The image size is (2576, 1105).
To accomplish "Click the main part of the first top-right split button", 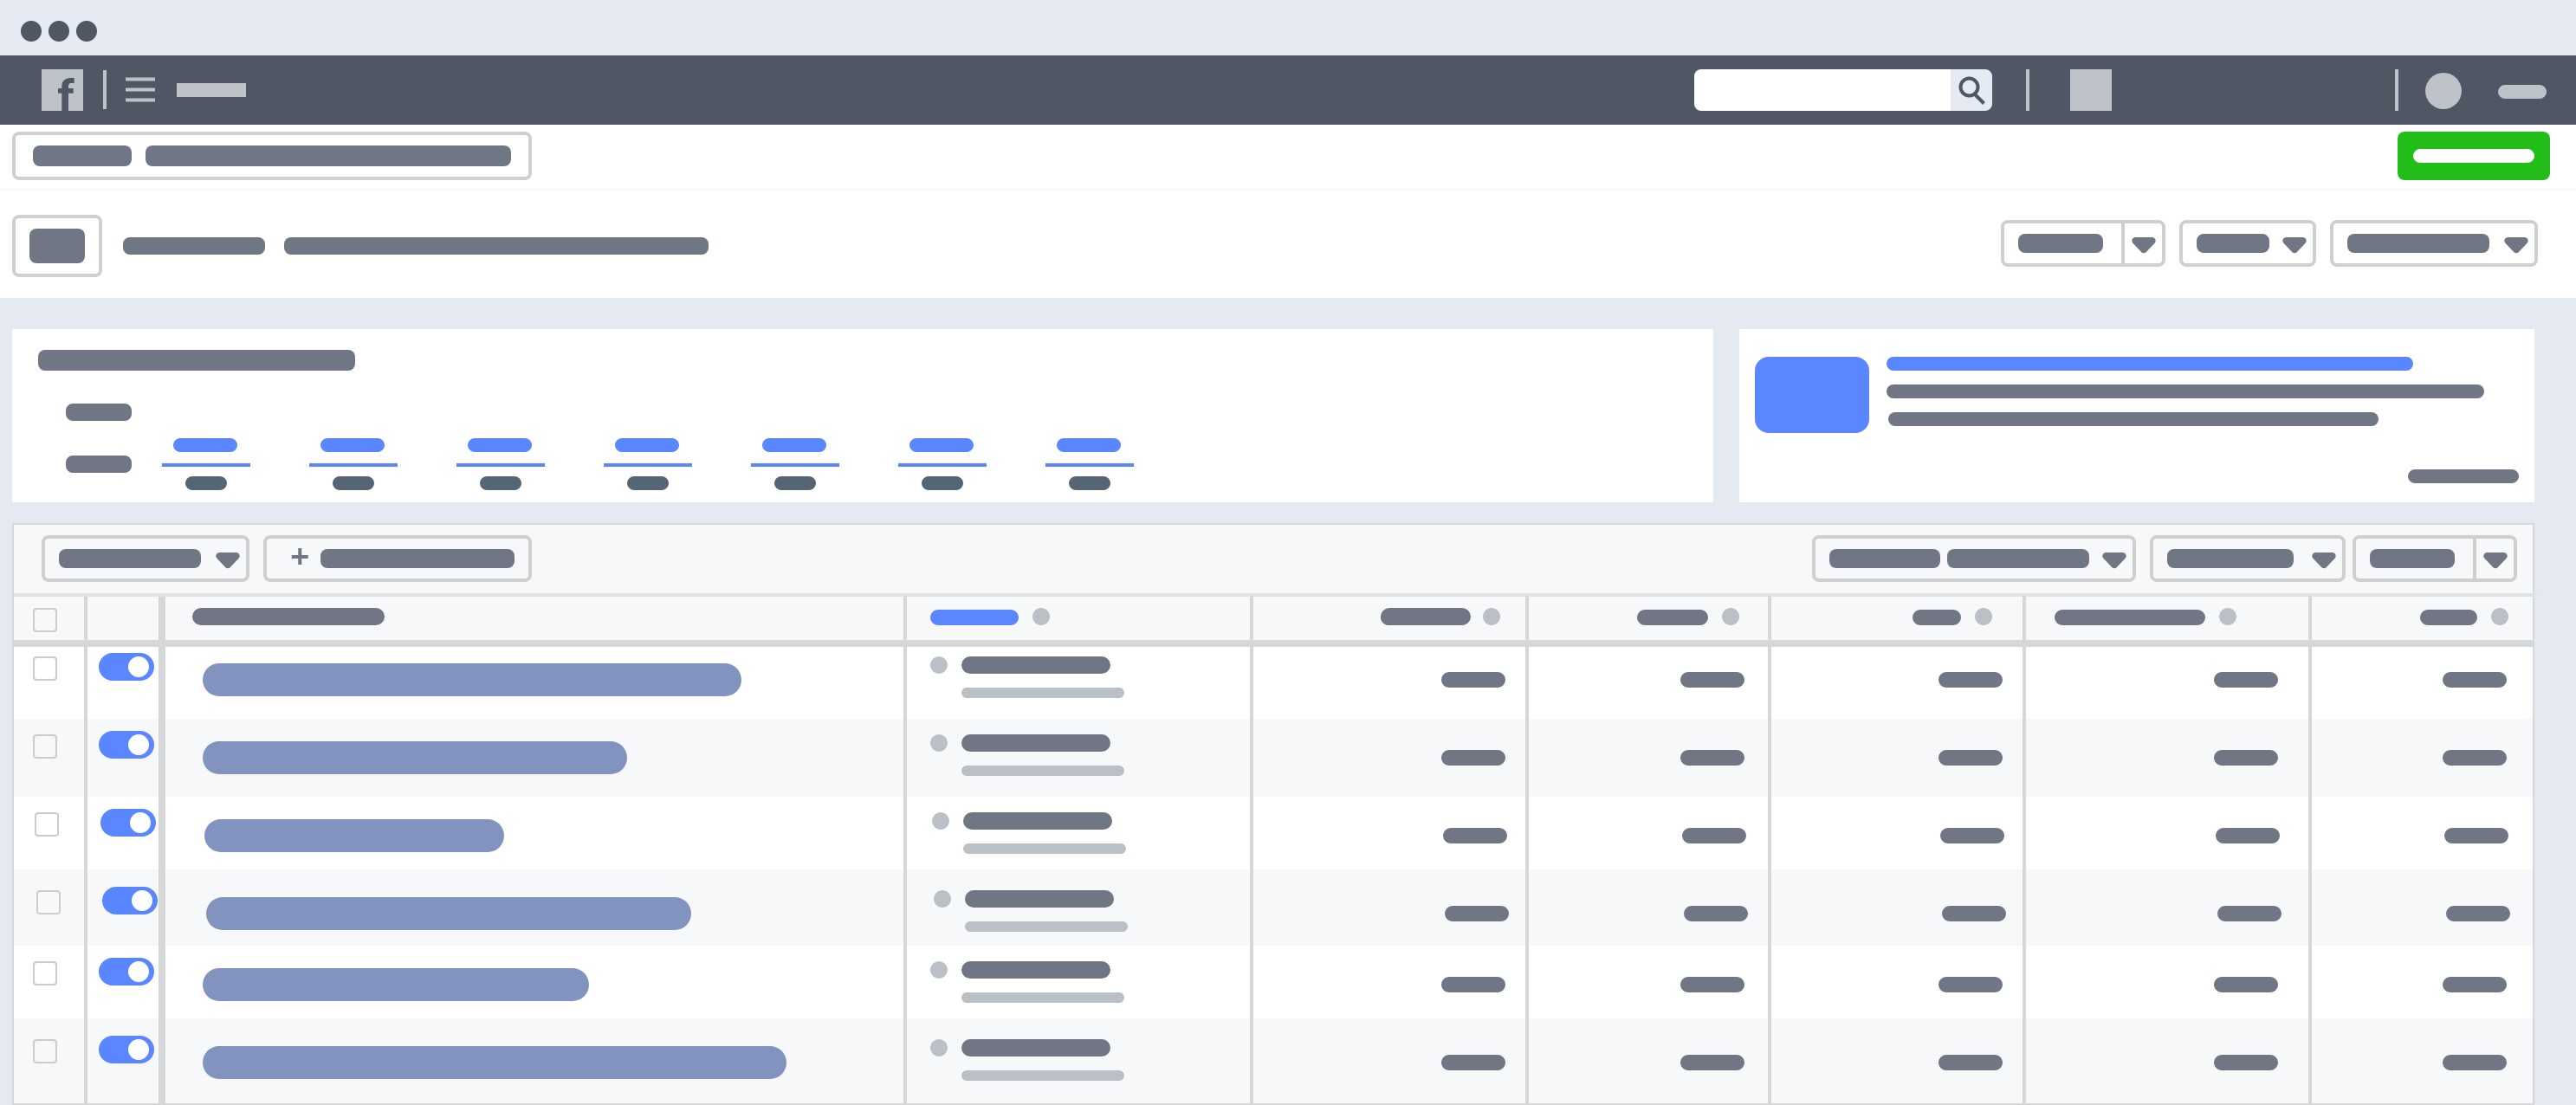I will pyautogui.click(x=2062, y=244).
